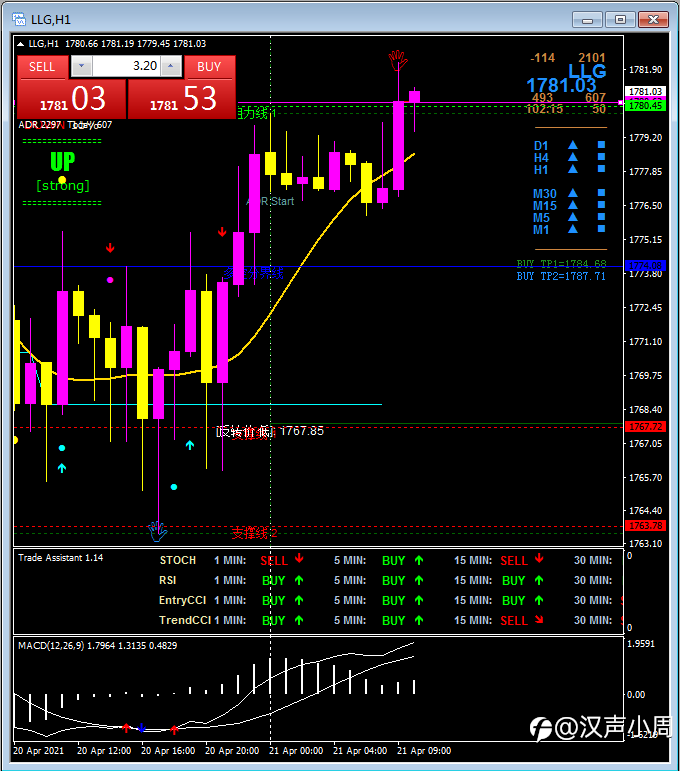Image resolution: width=680 pixels, height=771 pixels.
Task: Collapse the one-click trading panel triangle
Action: 21,44
